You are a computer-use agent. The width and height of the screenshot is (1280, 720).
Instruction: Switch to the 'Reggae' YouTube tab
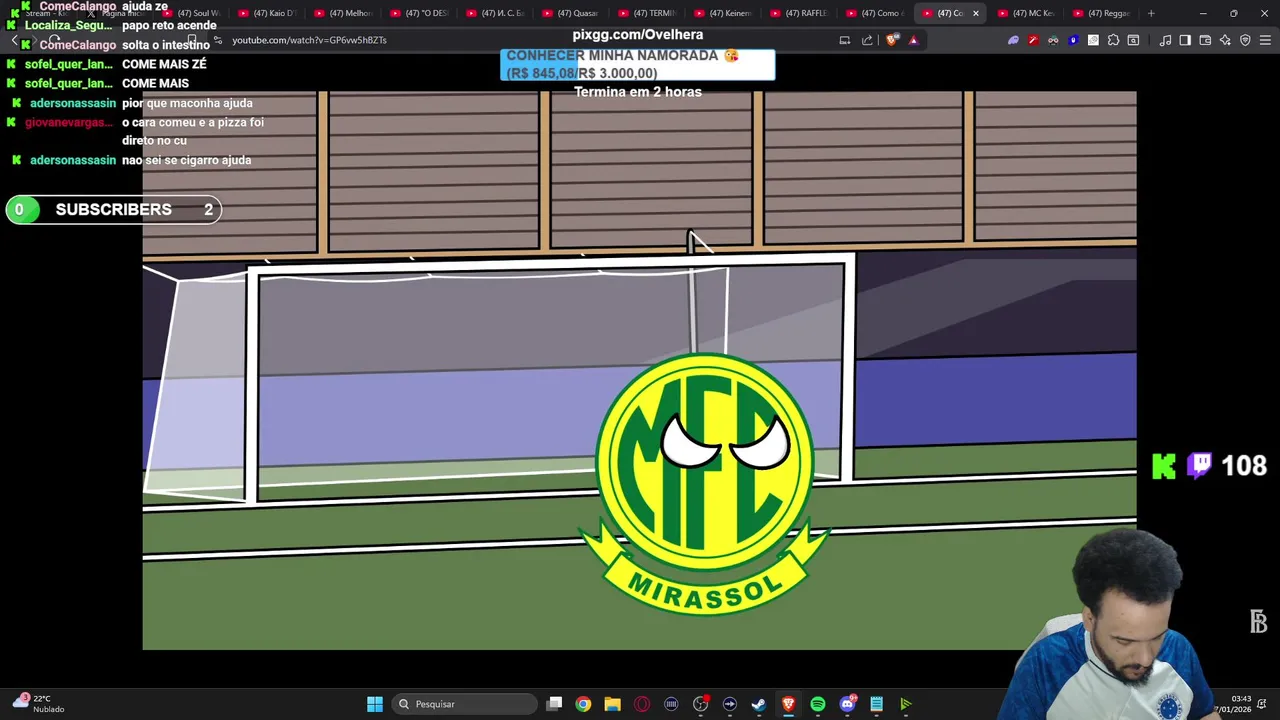pyautogui.click(x=1101, y=13)
